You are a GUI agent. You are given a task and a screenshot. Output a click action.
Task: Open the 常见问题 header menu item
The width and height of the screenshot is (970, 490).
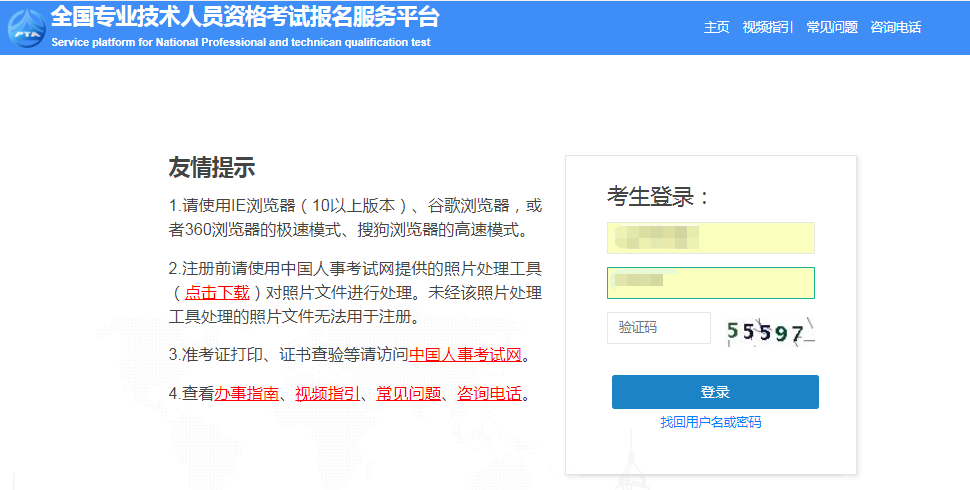tap(832, 27)
